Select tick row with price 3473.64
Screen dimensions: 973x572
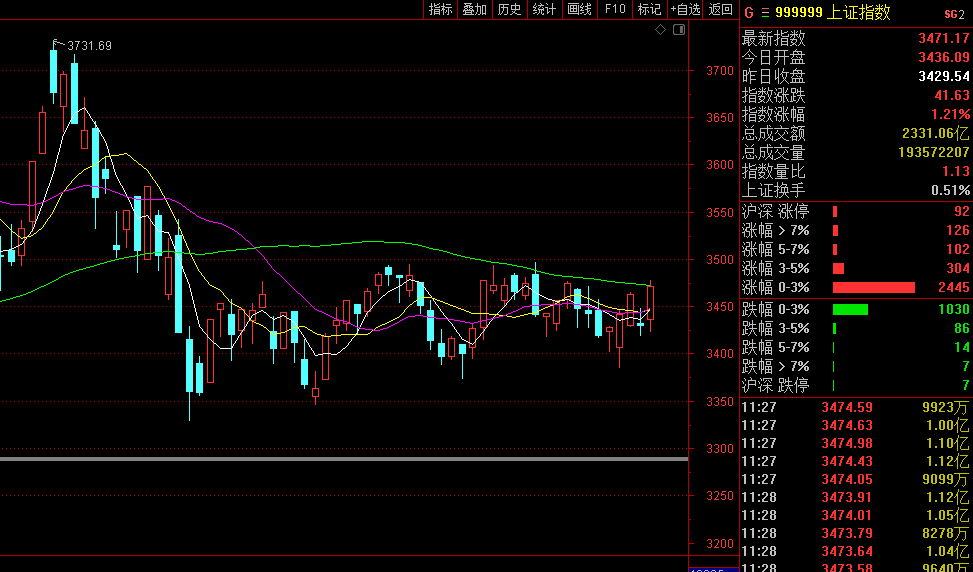[x=855, y=552]
